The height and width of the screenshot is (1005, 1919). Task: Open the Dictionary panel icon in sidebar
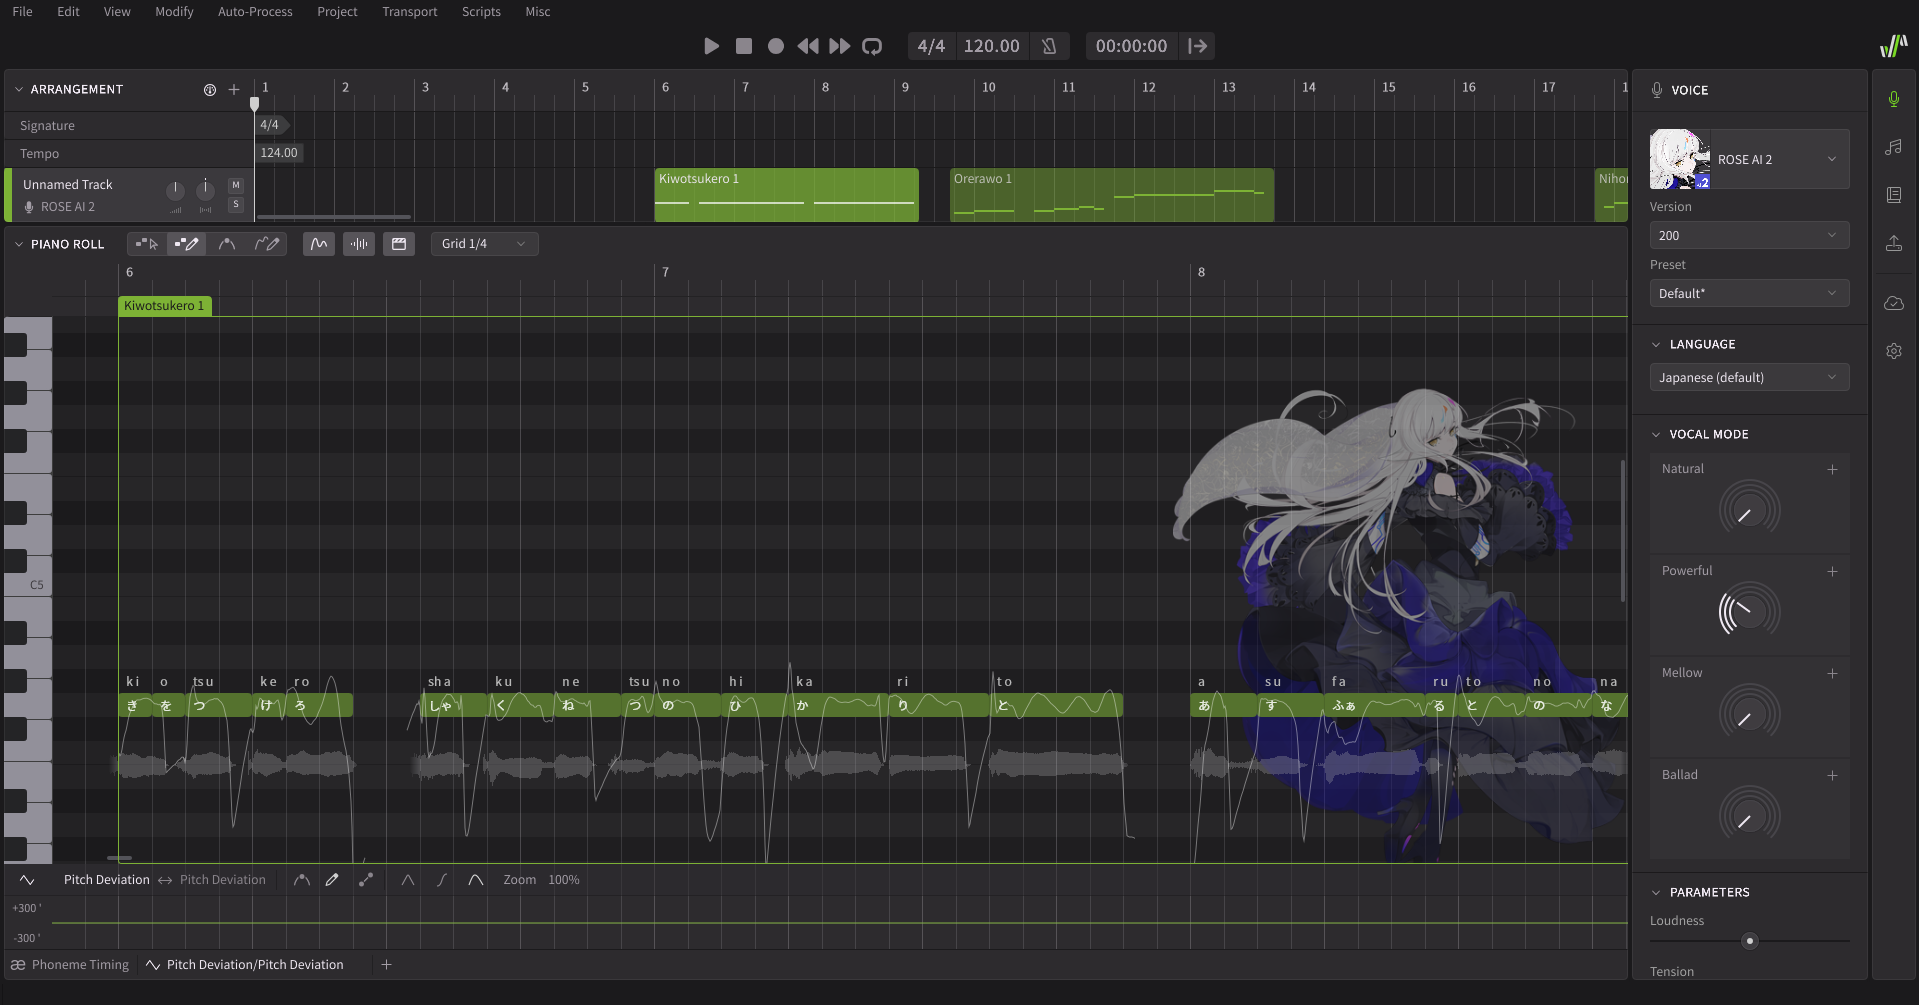pyautogui.click(x=1894, y=195)
